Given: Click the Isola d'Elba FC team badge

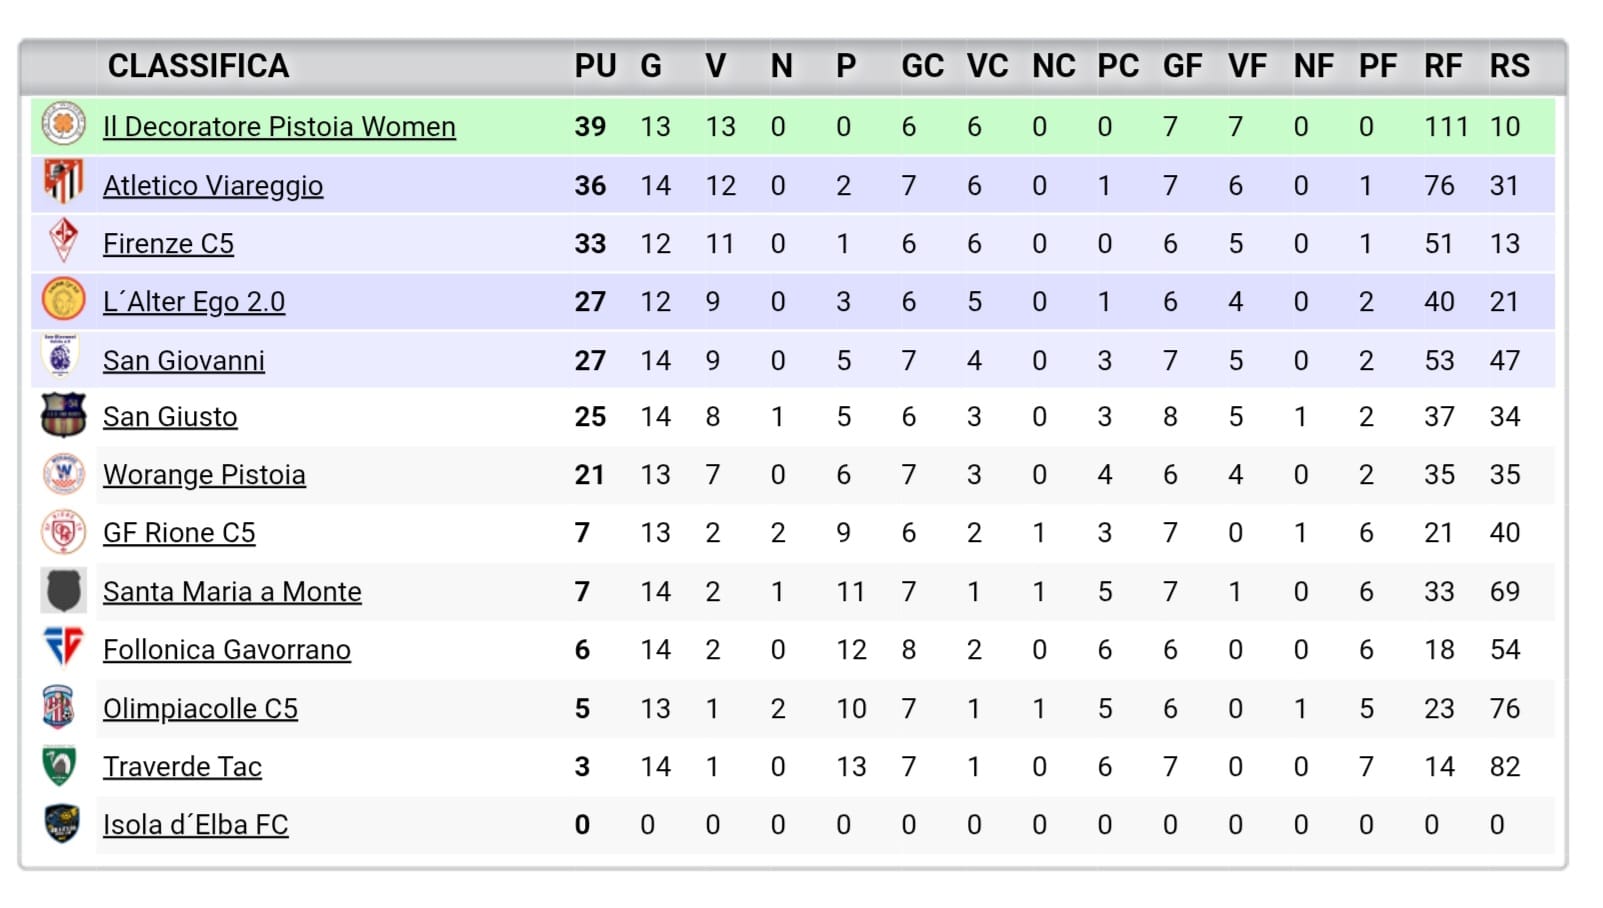Looking at the screenshot, I should [x=63, y=823].
